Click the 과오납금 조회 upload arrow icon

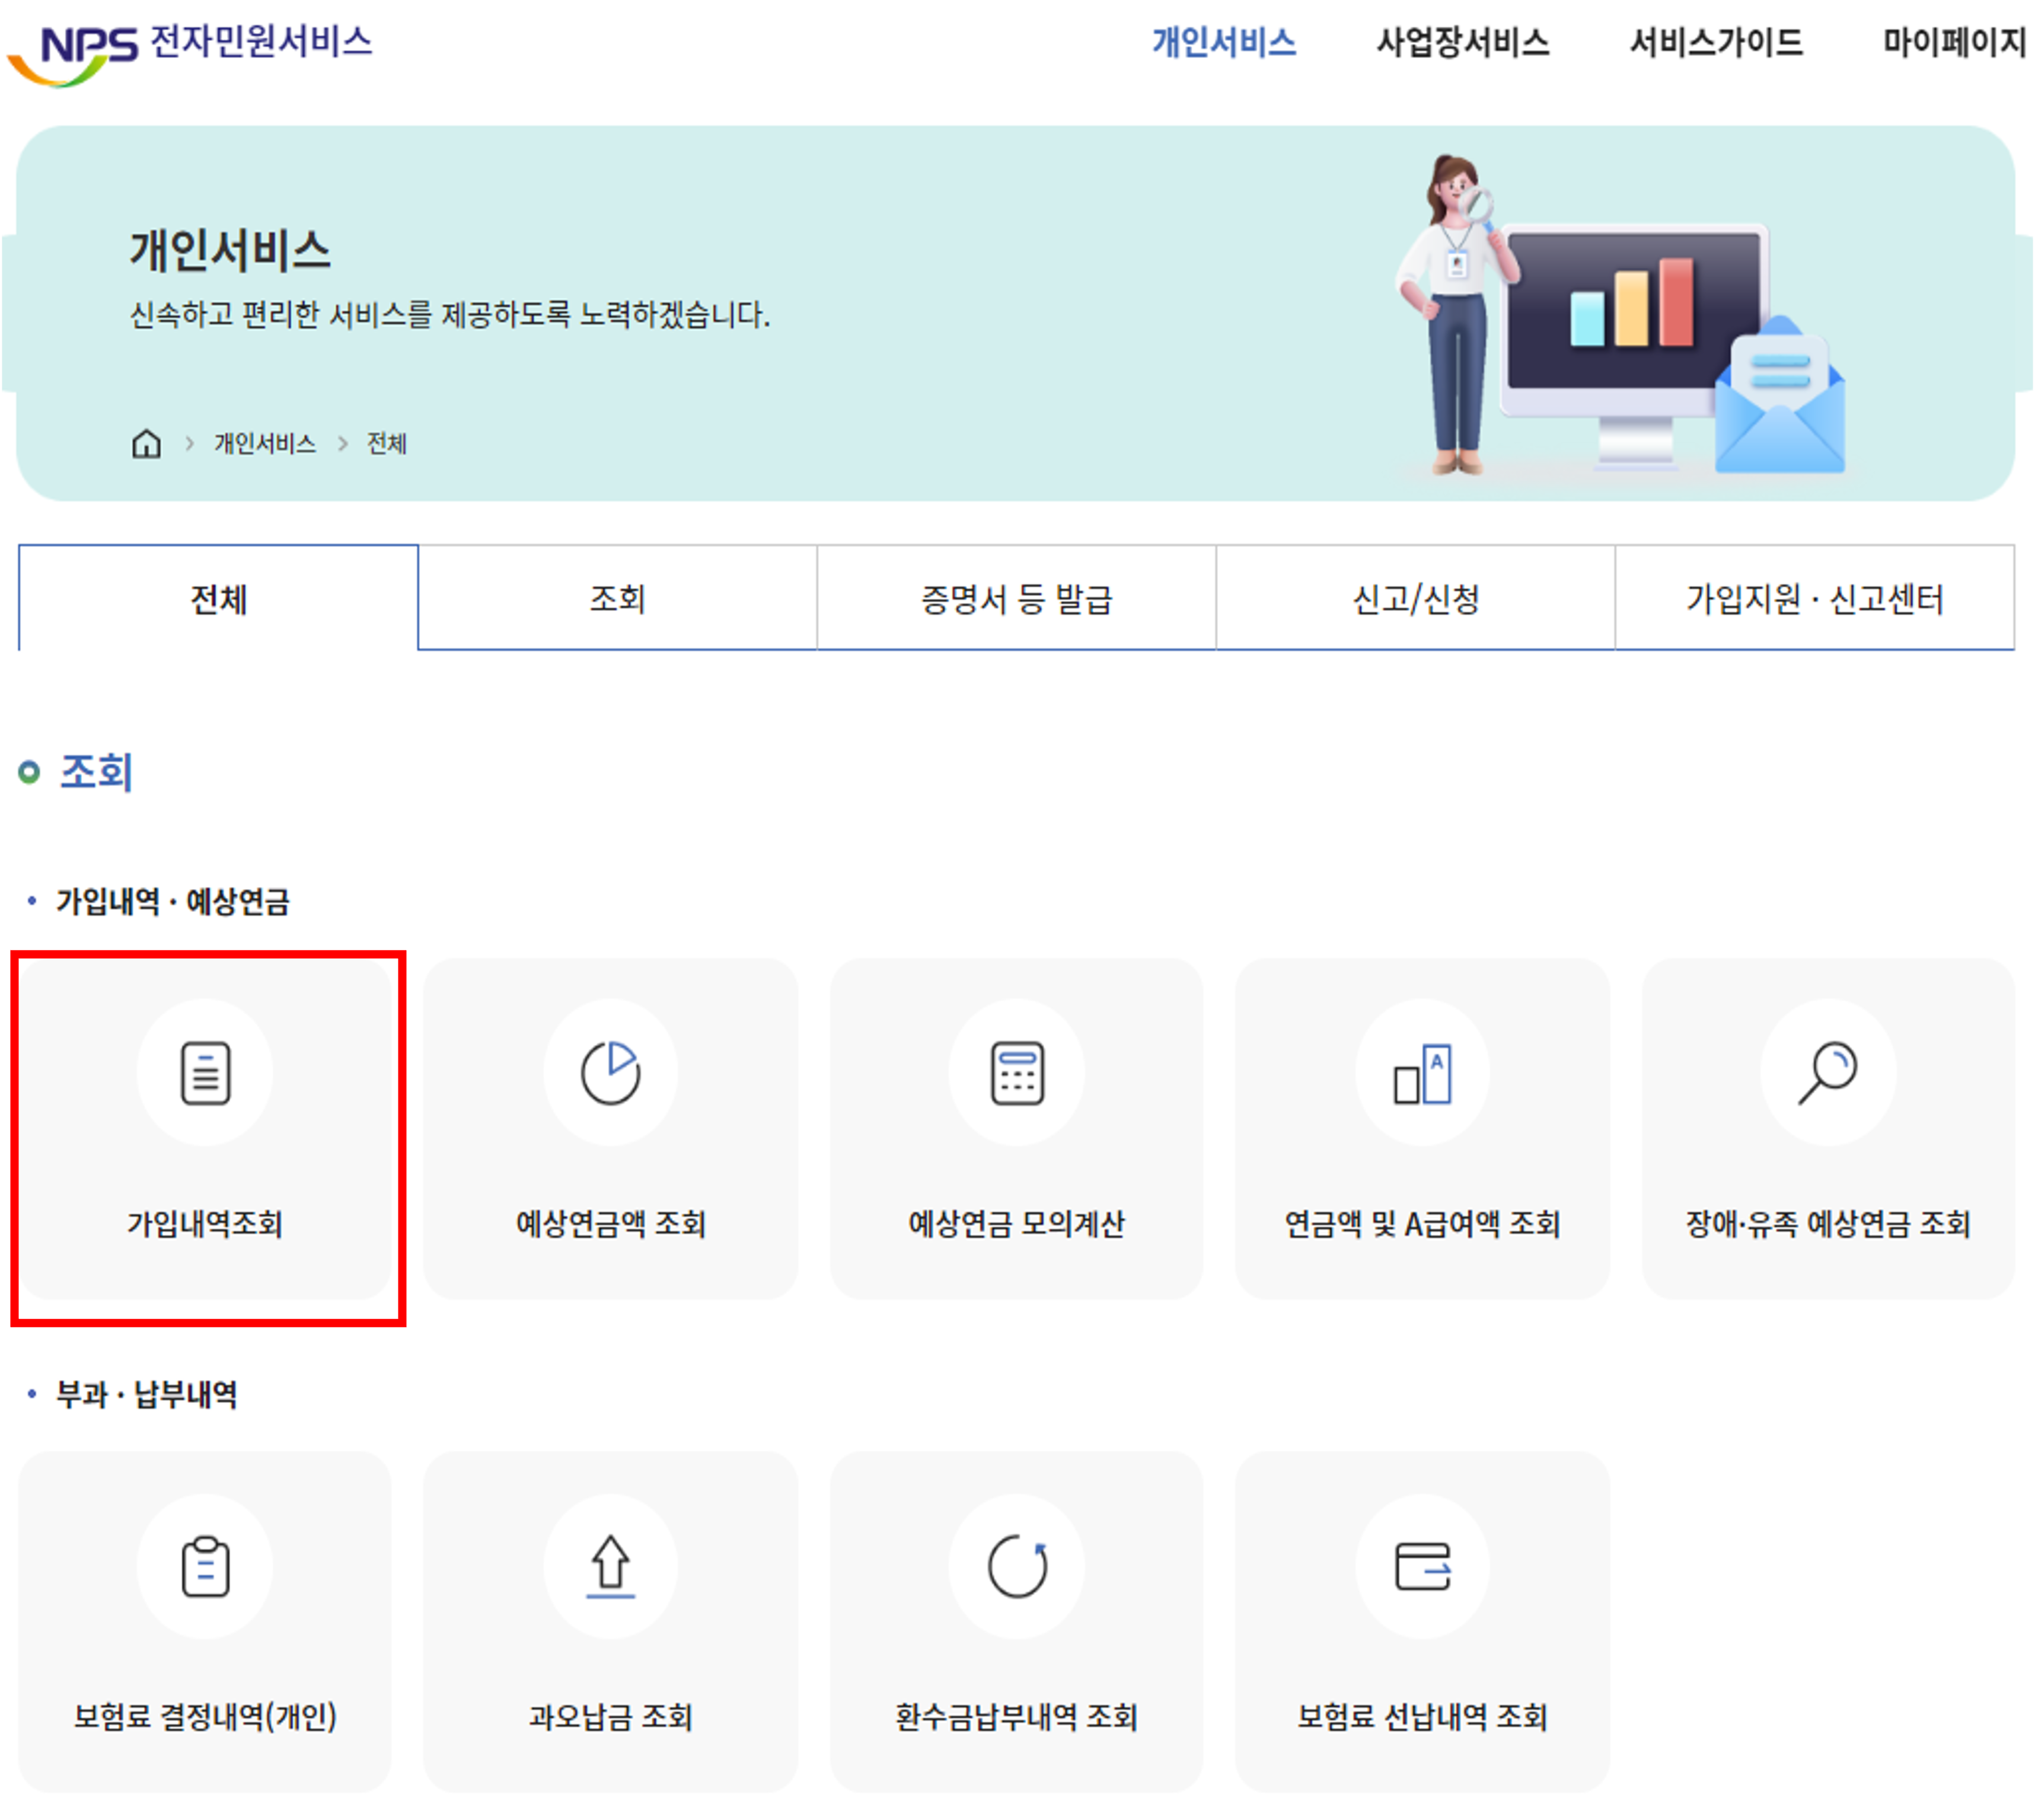pyautogui.click(x=610, y=1566)
